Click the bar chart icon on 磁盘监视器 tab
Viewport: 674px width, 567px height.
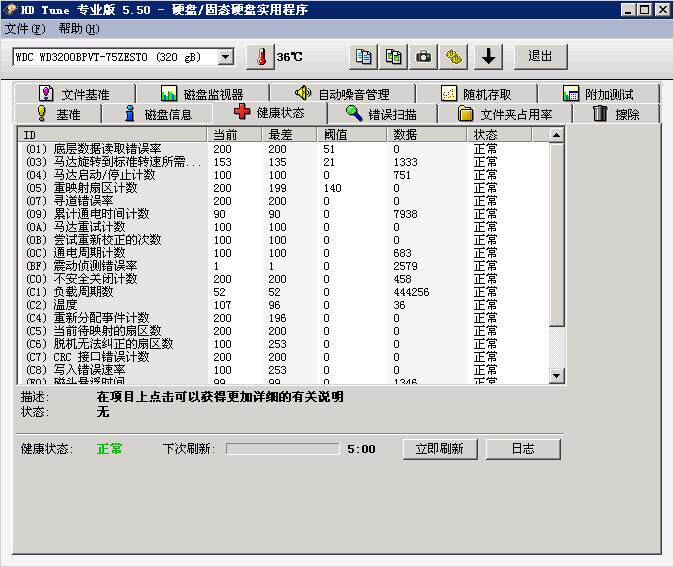[x=169, y=93]
